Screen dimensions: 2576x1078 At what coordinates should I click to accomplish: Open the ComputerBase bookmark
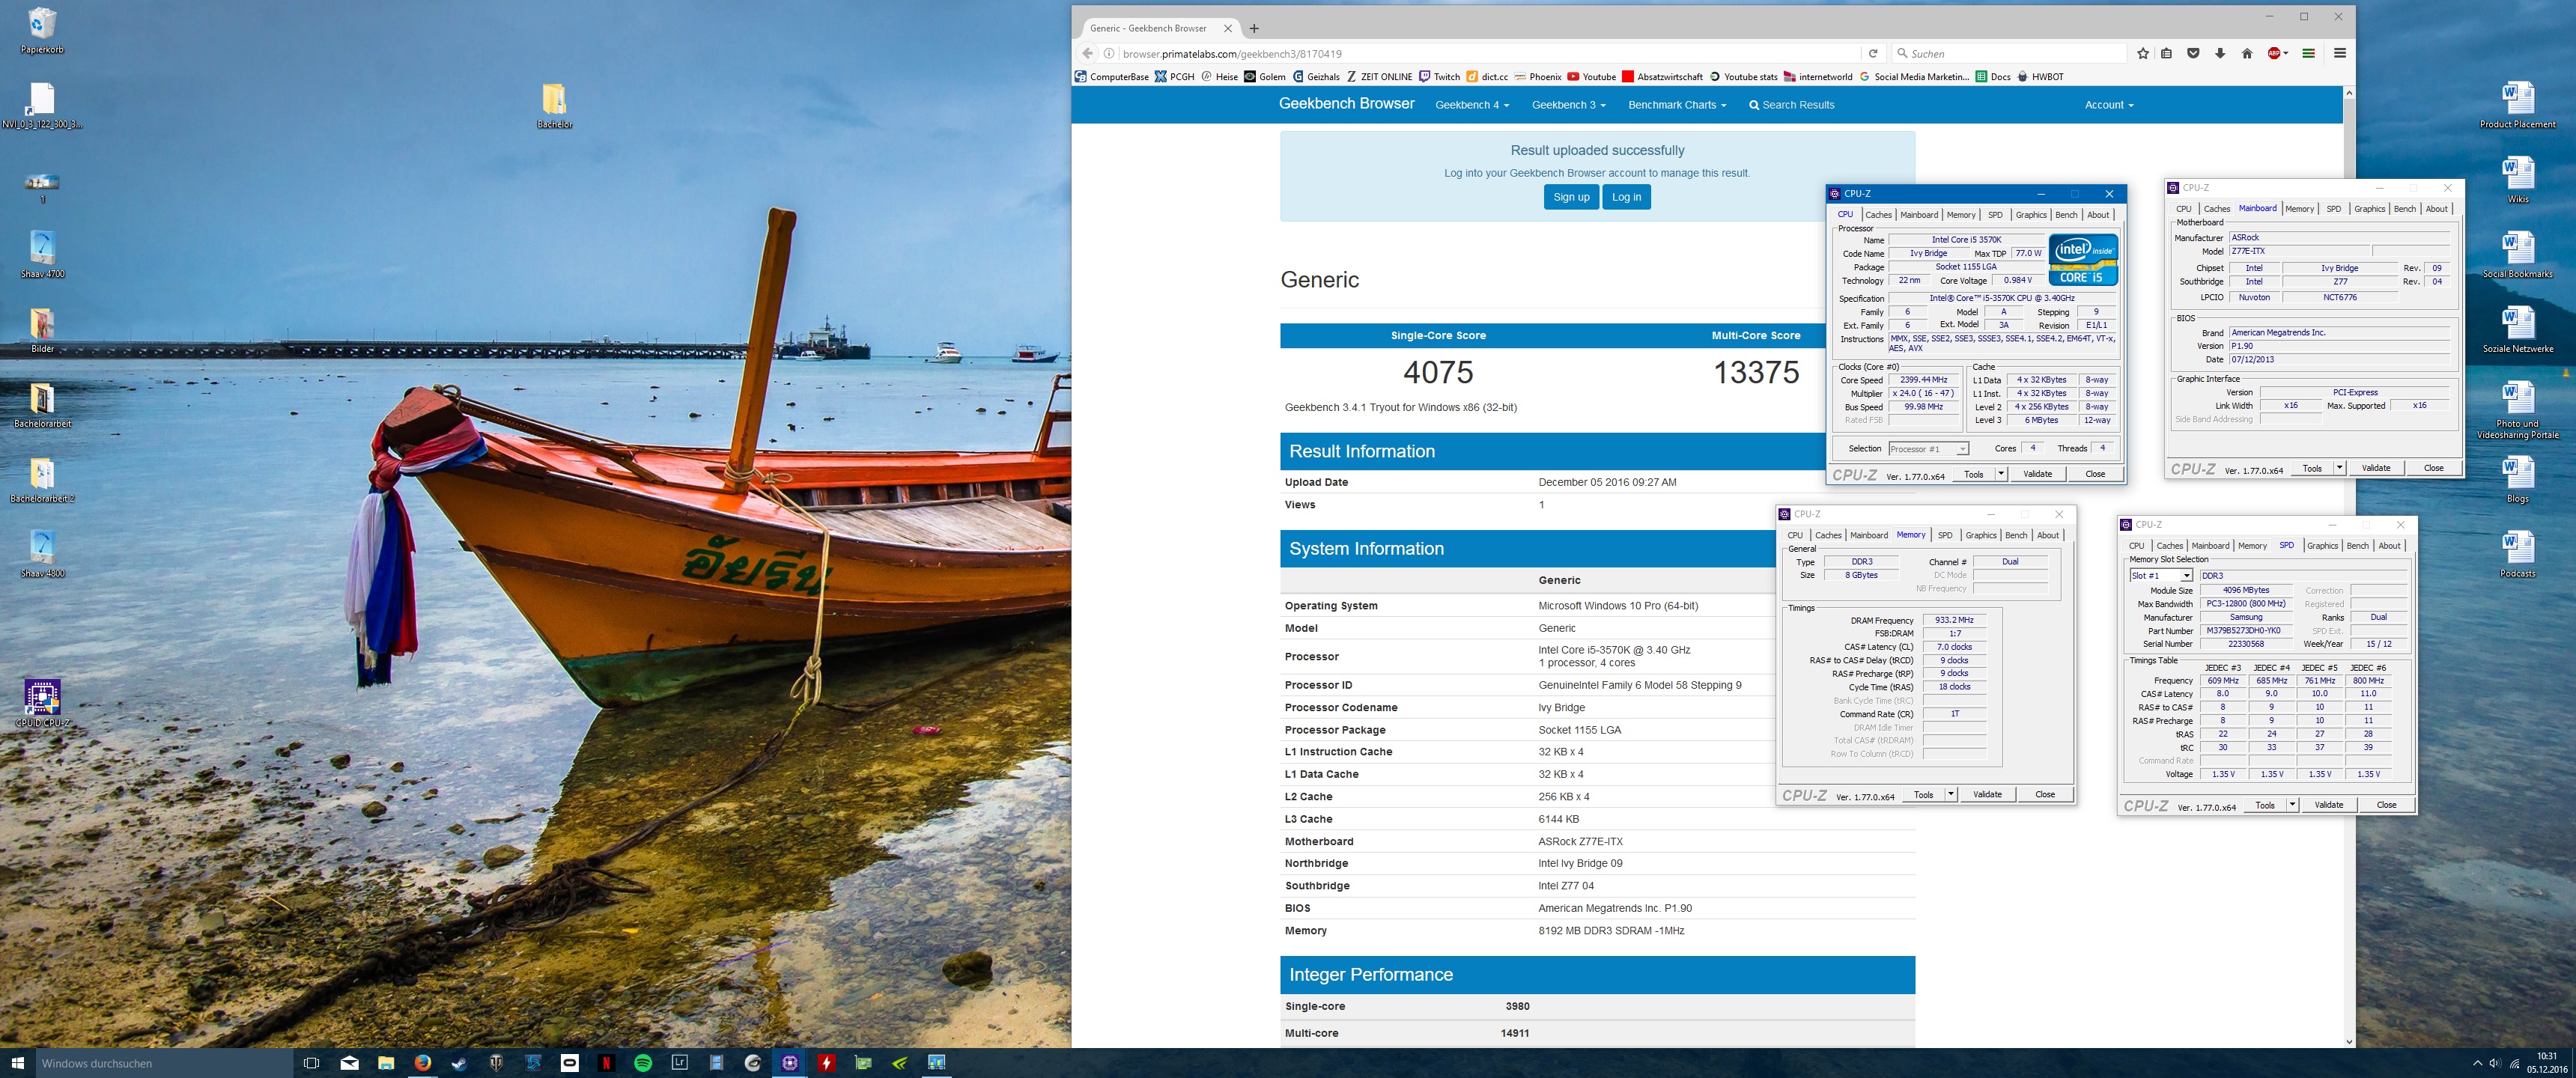[x=1112, y=77]
